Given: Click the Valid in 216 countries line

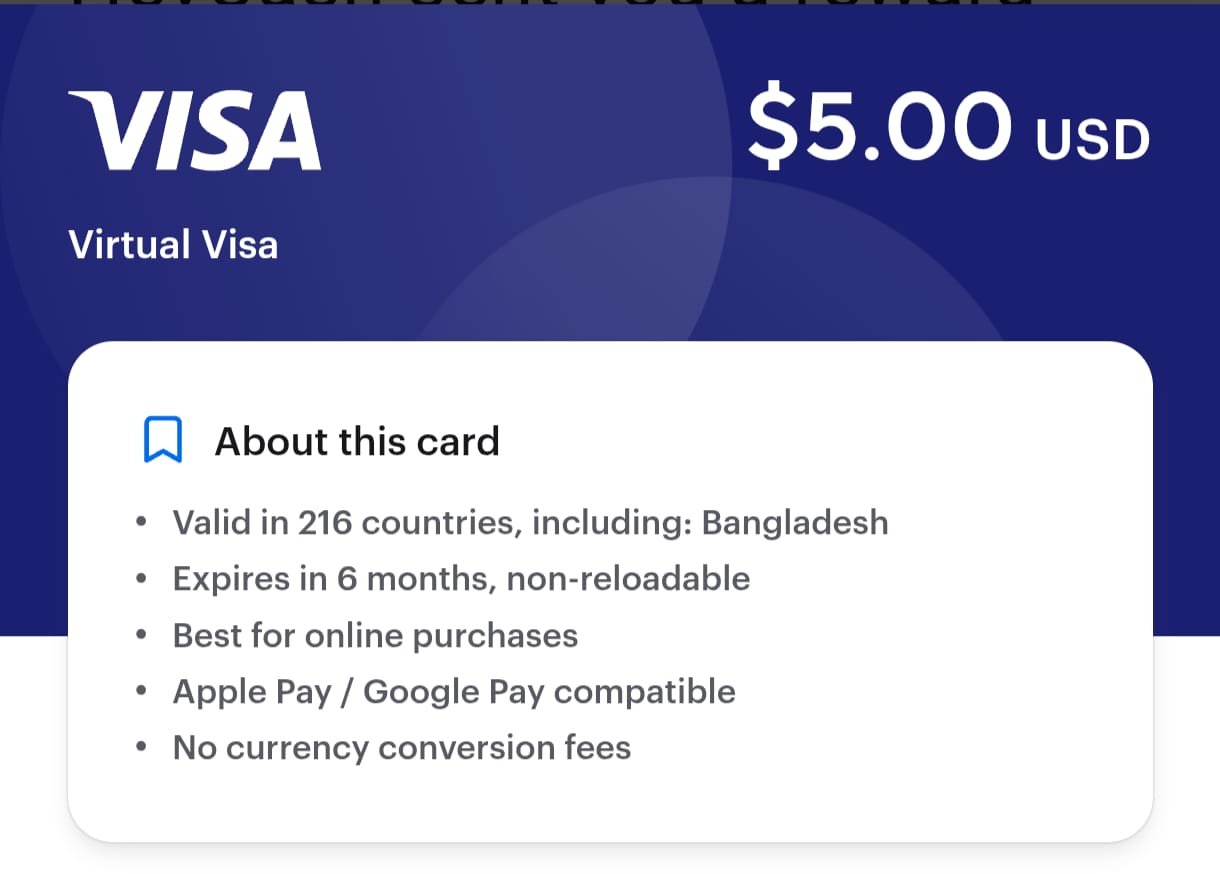Looking at the screenshot, I should [x=530, y=522].
